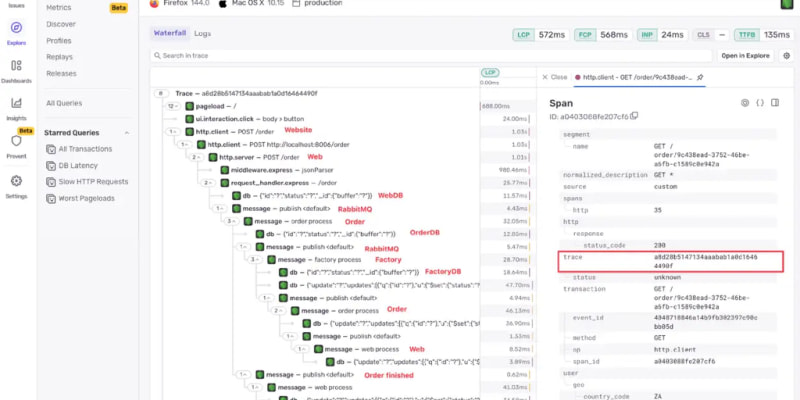Click the Slow HTTP Requests query icon
The width and height of the screenshot is (800, 400).
[x=51, y=182]
